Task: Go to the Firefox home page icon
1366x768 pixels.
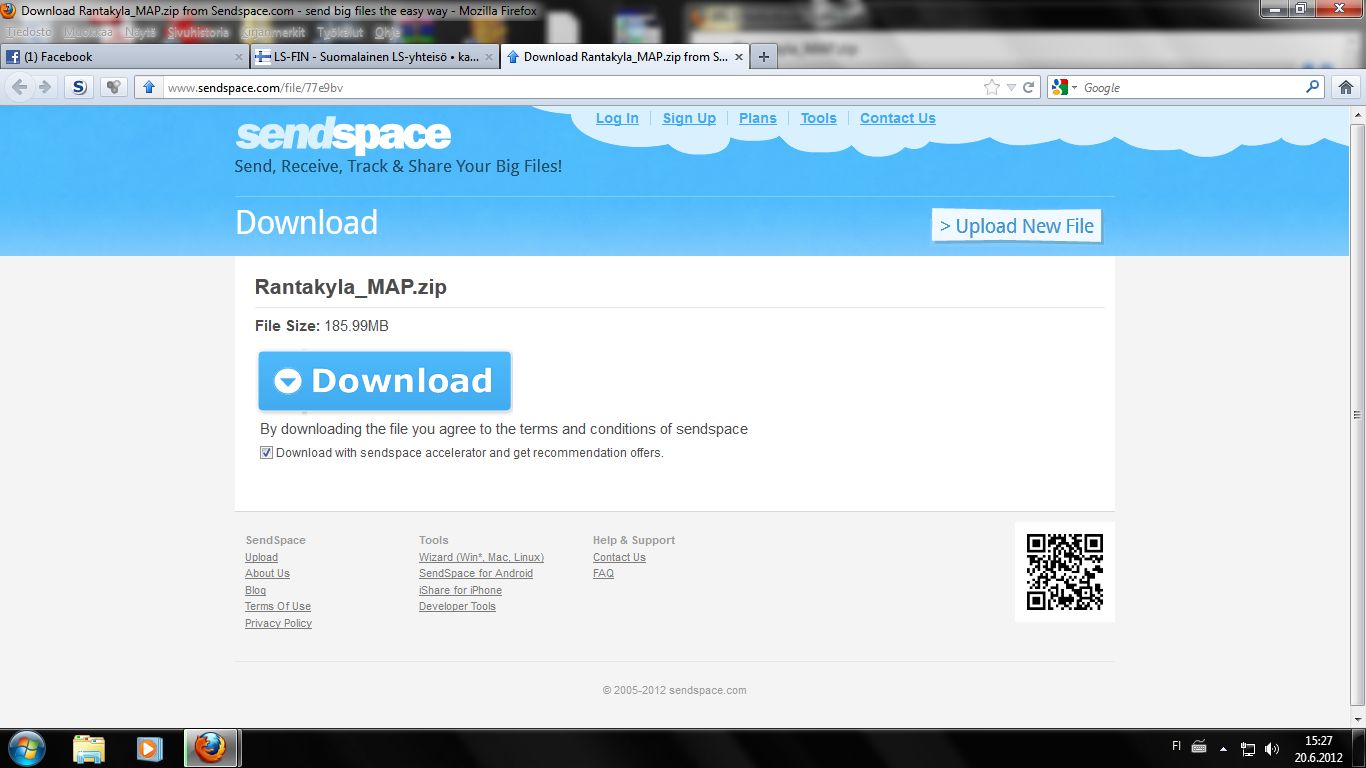Action: [1346, 87]
